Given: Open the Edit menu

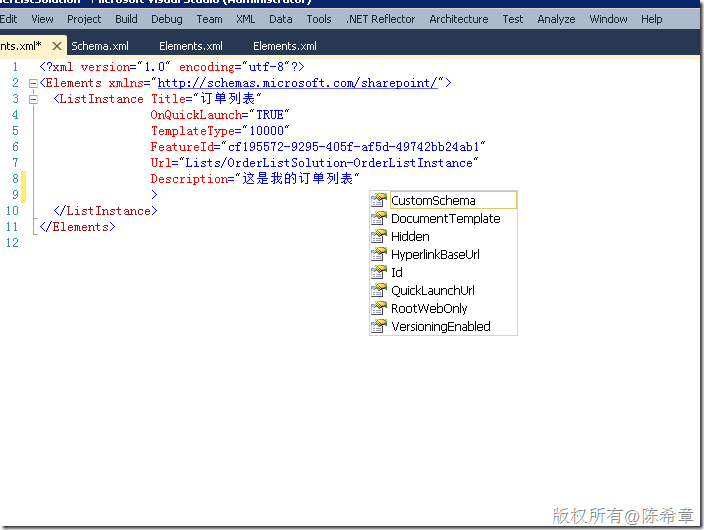Looking at the screenshot, I should tap(9, 19).
